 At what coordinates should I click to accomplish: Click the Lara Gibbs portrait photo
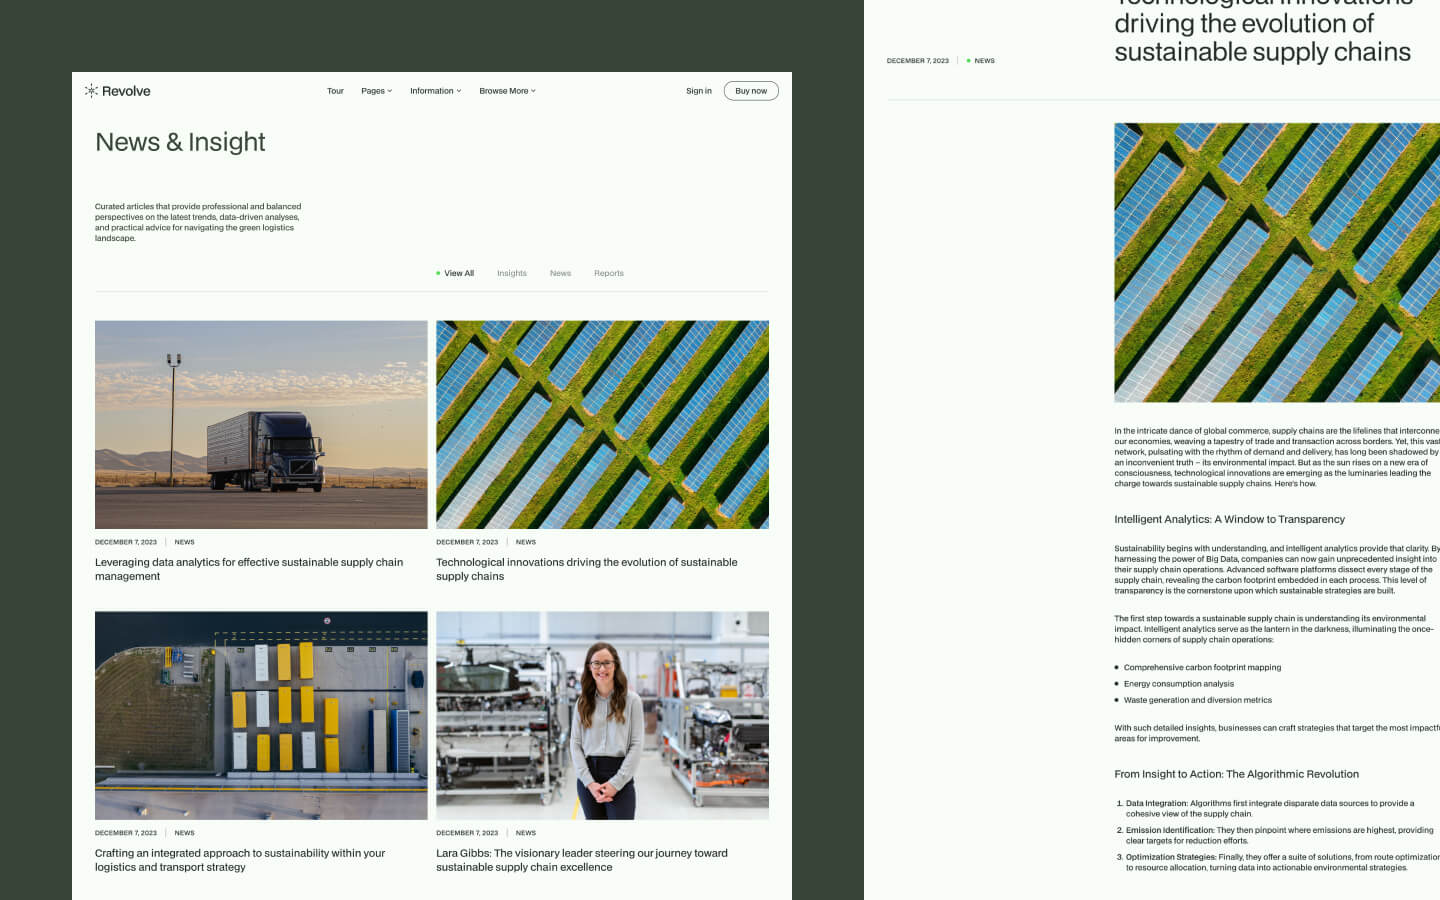(x=602, y=714)
